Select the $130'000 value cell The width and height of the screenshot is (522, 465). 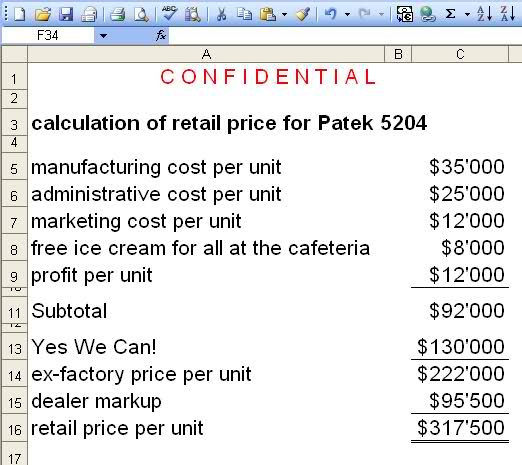pos(460,347)
